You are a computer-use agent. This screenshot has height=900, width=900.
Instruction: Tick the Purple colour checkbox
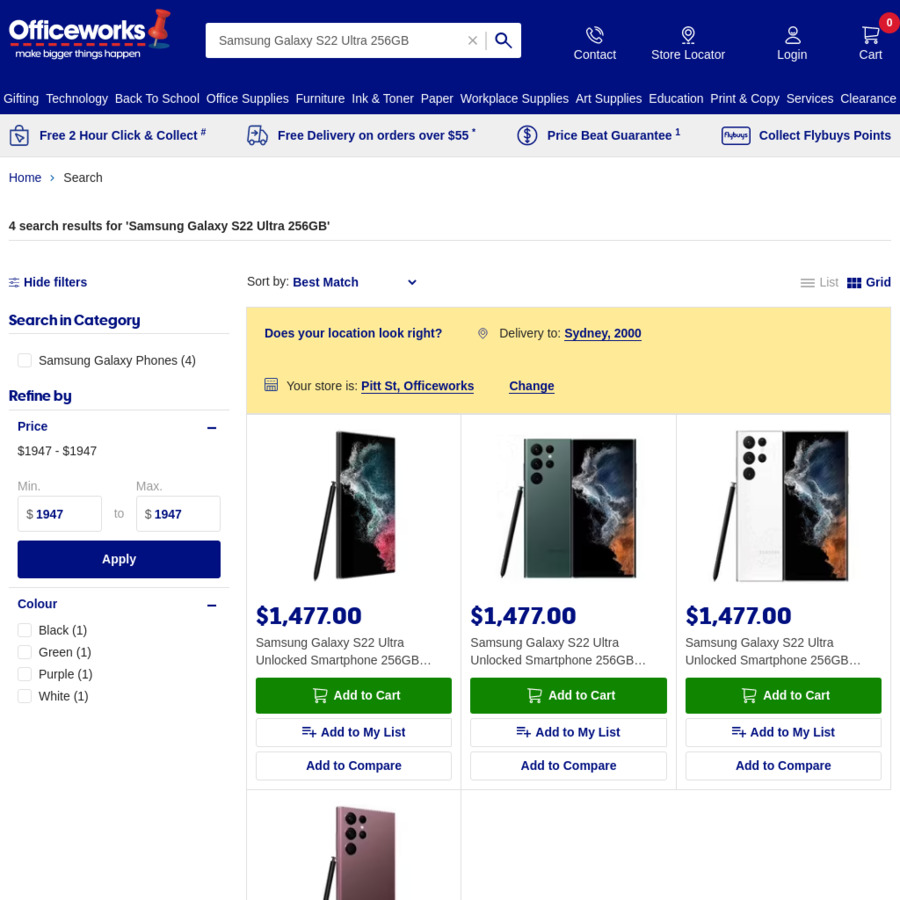[x=25, y=674]
